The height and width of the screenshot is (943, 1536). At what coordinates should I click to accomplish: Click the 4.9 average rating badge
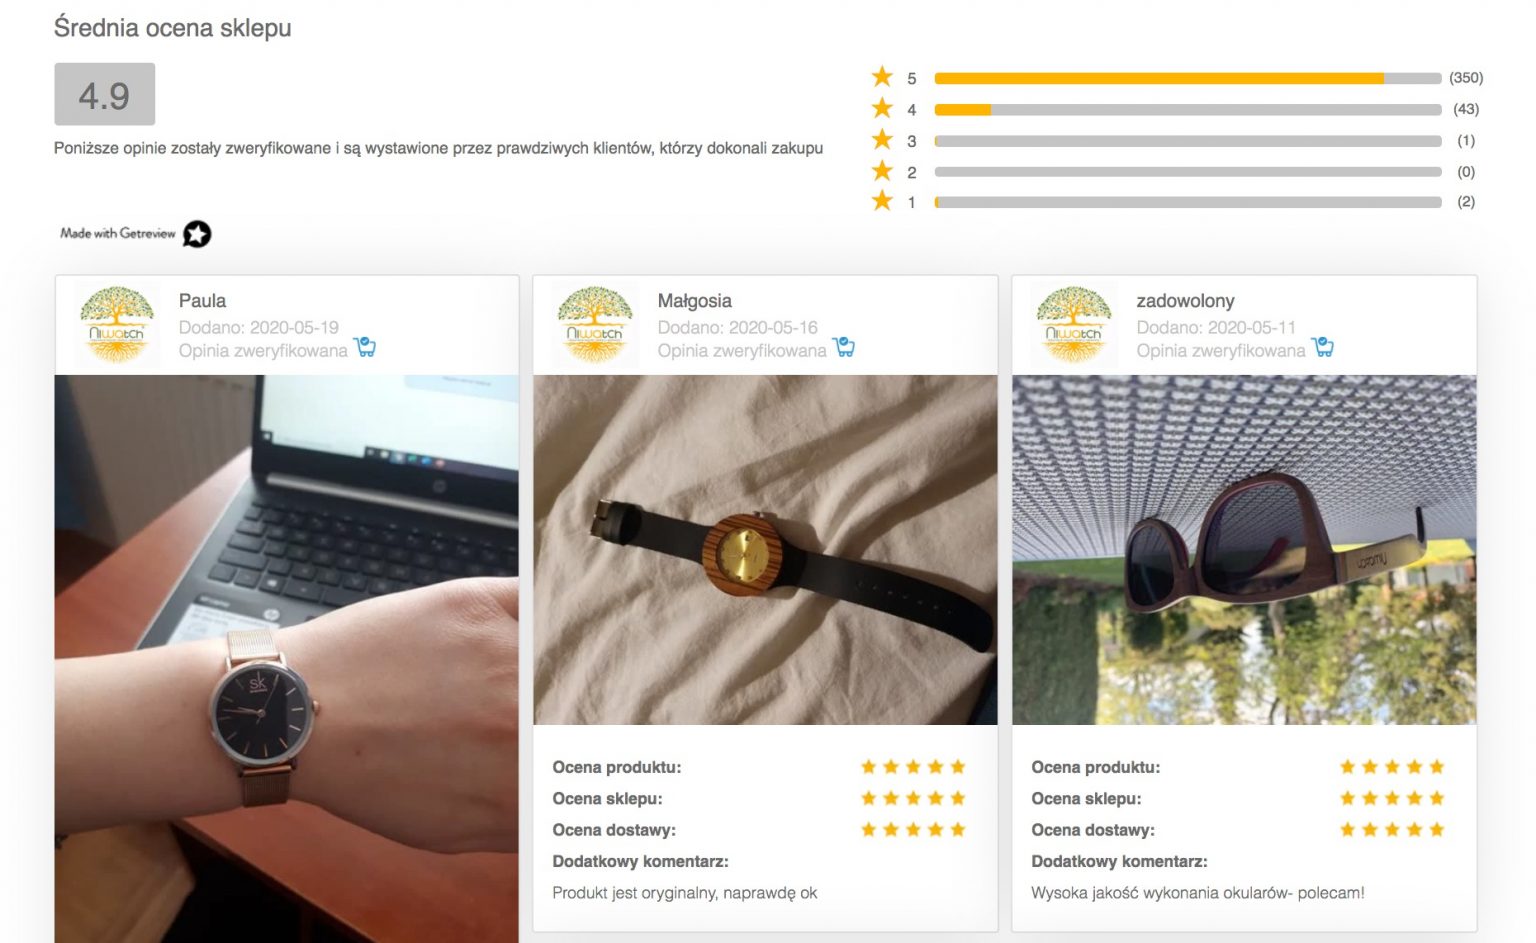(x=105, y=94)
